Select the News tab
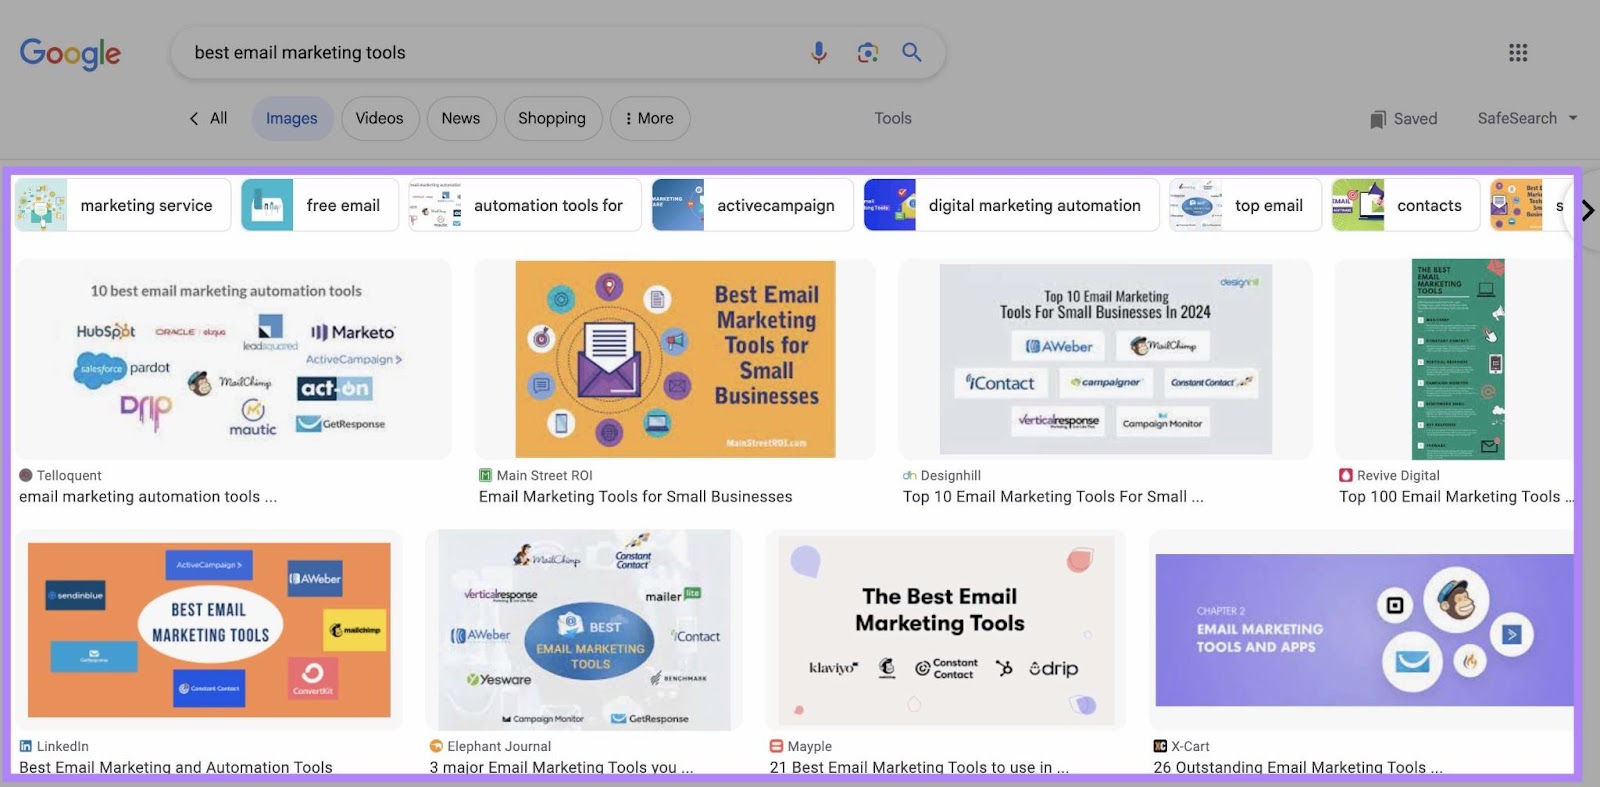 tap(460, 118)
